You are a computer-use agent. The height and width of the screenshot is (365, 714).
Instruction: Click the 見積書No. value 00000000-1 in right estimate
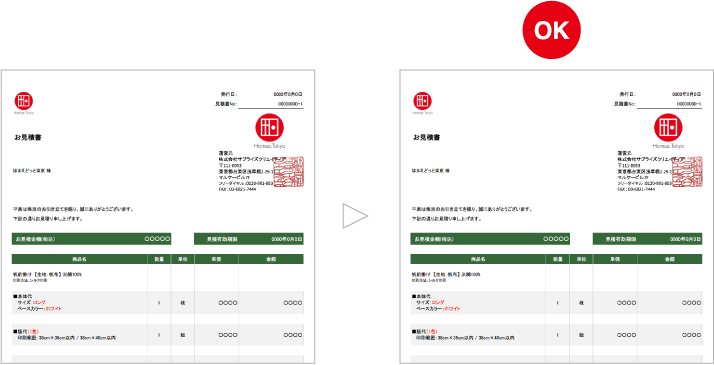click(x=689, y=104)
